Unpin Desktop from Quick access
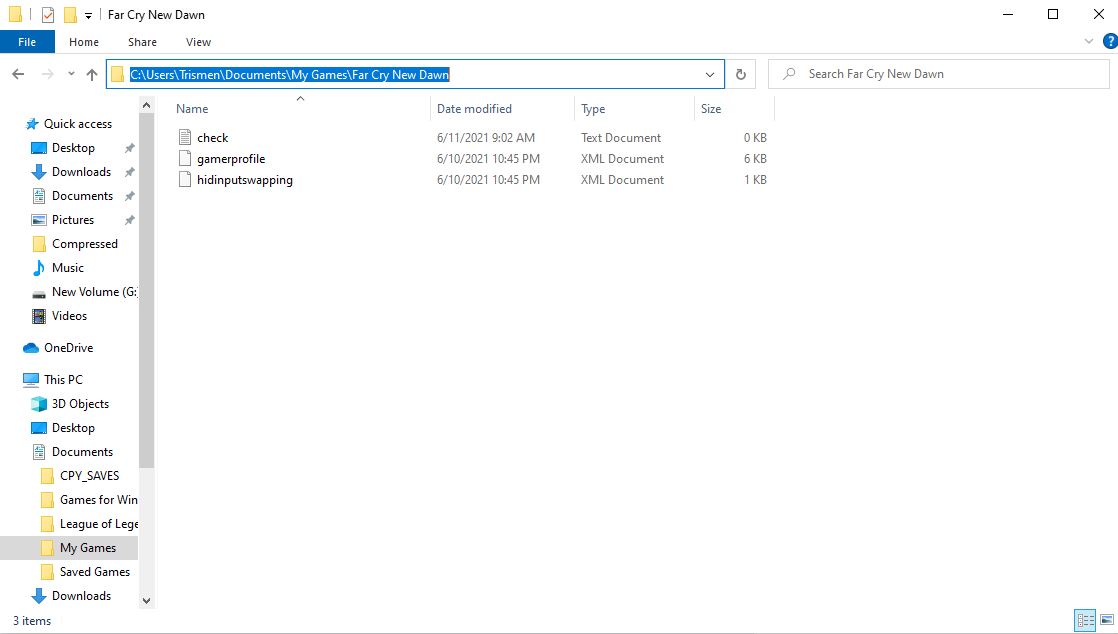 tap(129, 148)
